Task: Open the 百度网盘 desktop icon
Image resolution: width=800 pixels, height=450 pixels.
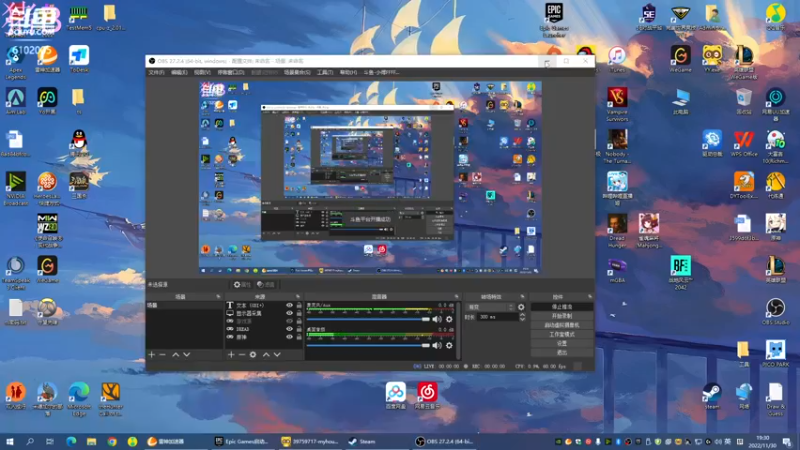Action: click(395, 396)
